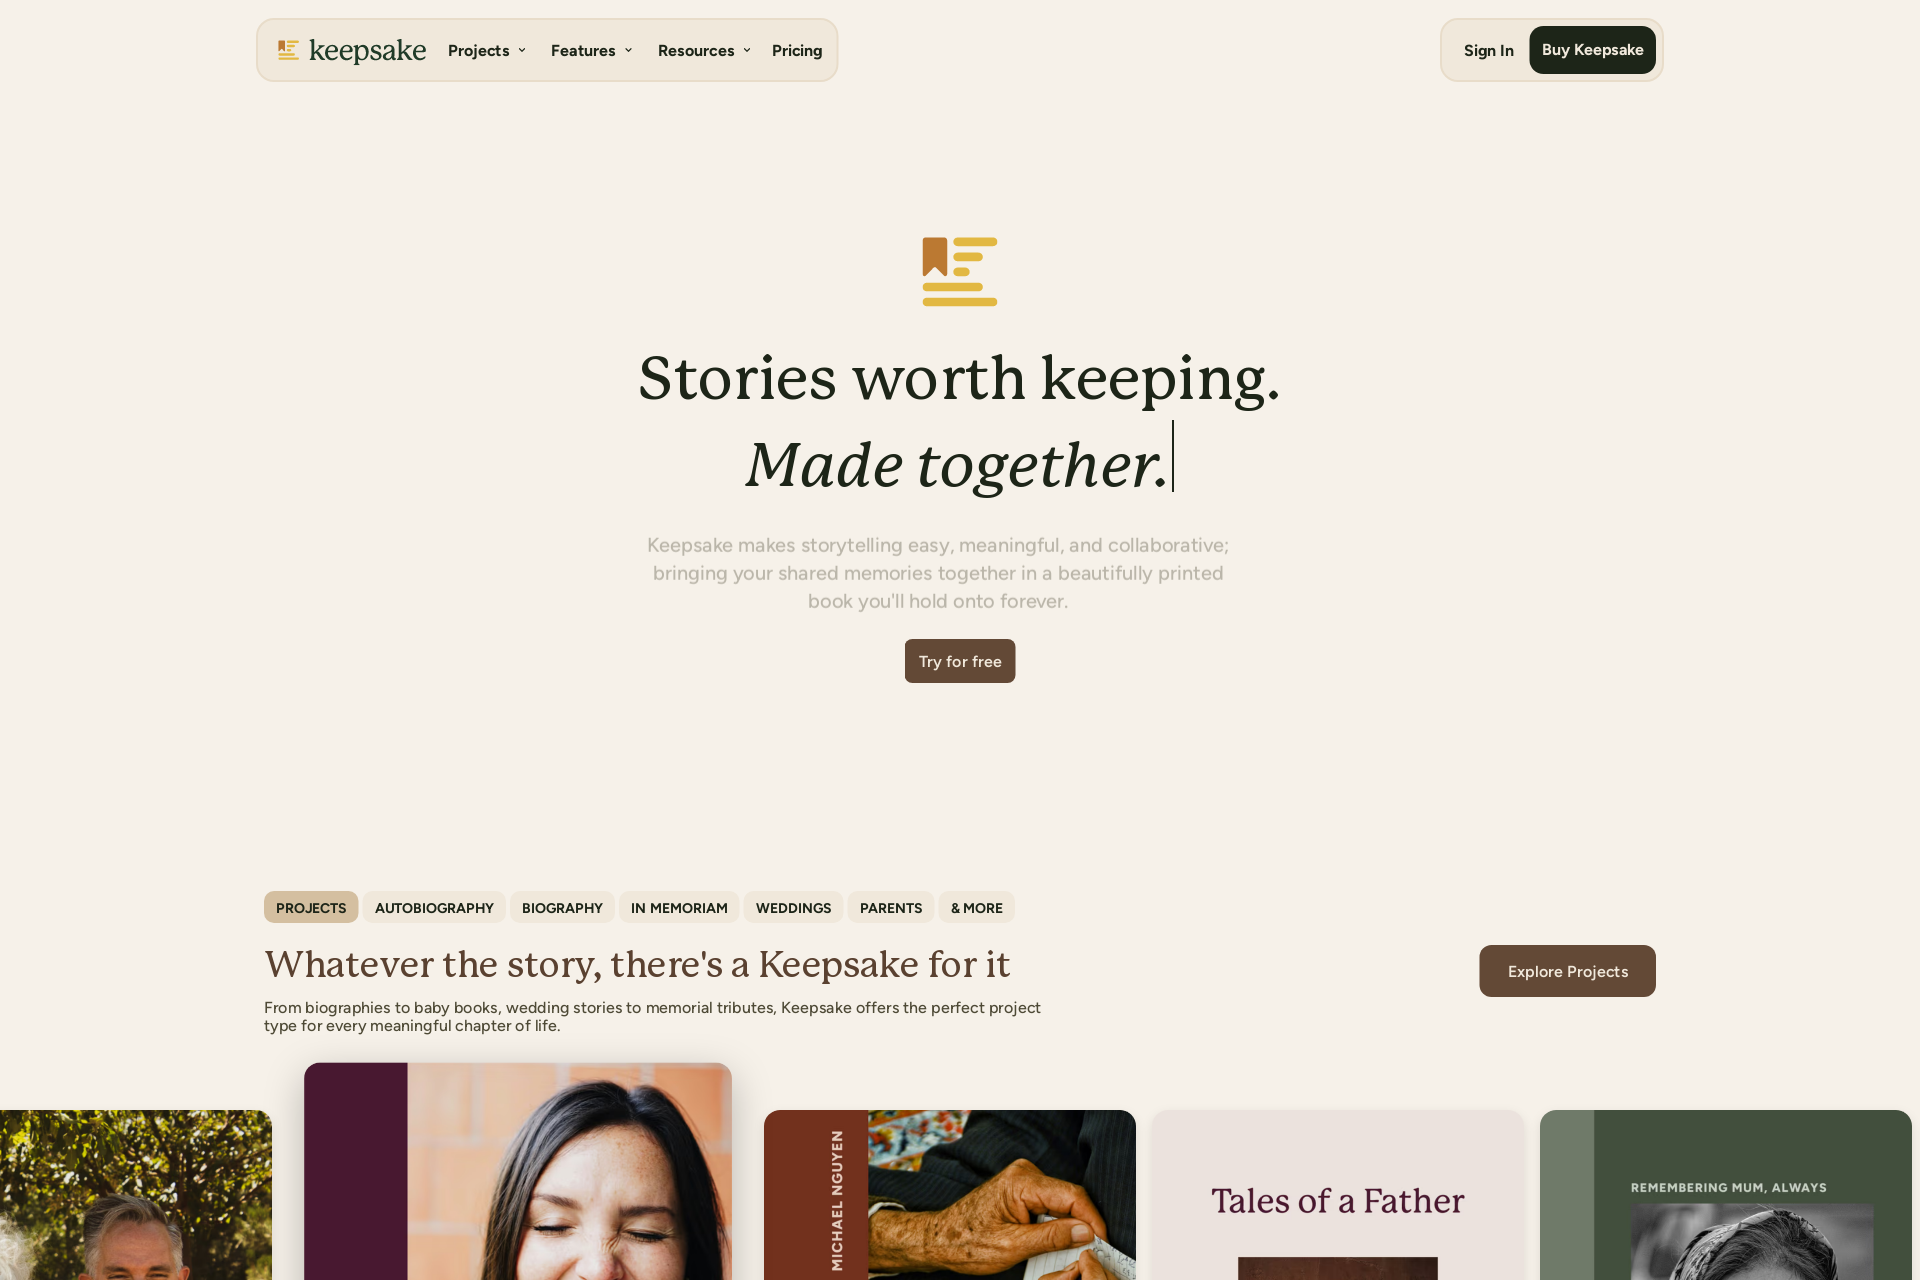Click the Buy Keepsake button
This screenshot has height=1280, width=1920.
pyautogui.click(x=1592, y=50)
